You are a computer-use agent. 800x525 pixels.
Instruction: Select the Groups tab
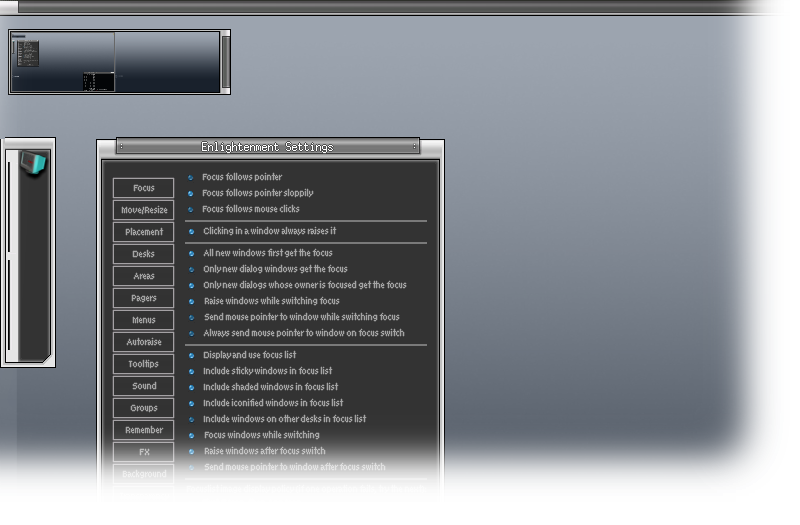pyautogui.click(x=143, y=408)
